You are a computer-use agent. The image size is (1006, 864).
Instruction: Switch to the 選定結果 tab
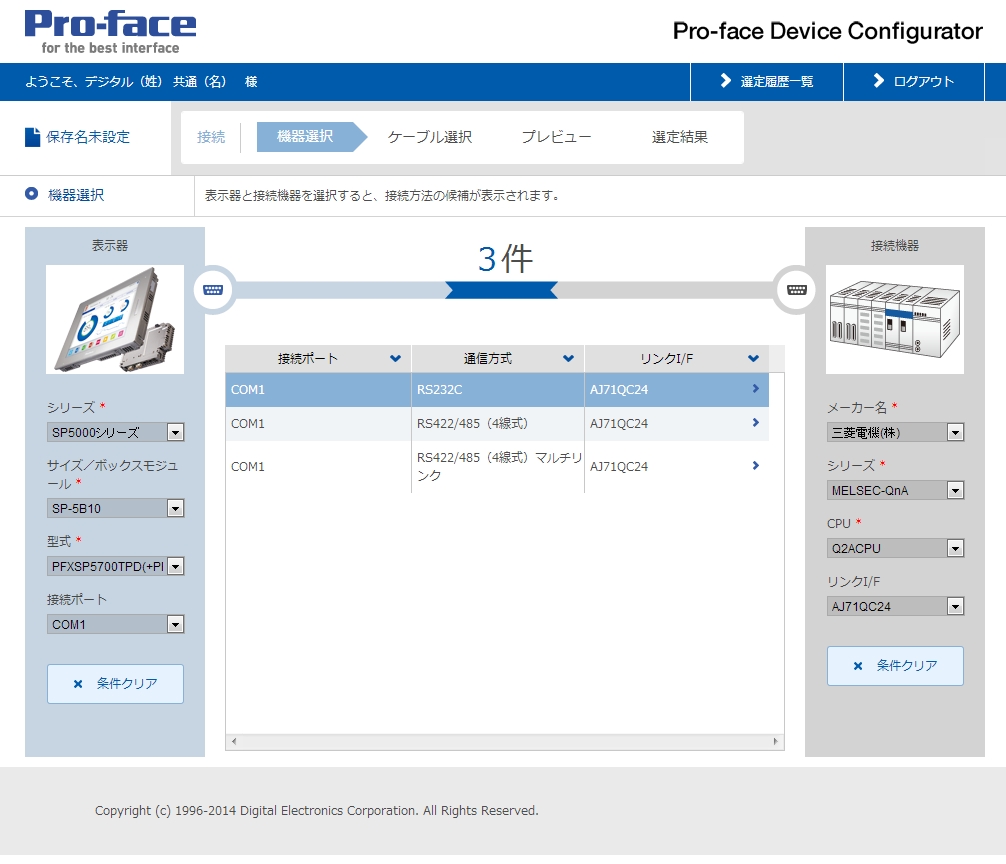[x=678, y=137]
